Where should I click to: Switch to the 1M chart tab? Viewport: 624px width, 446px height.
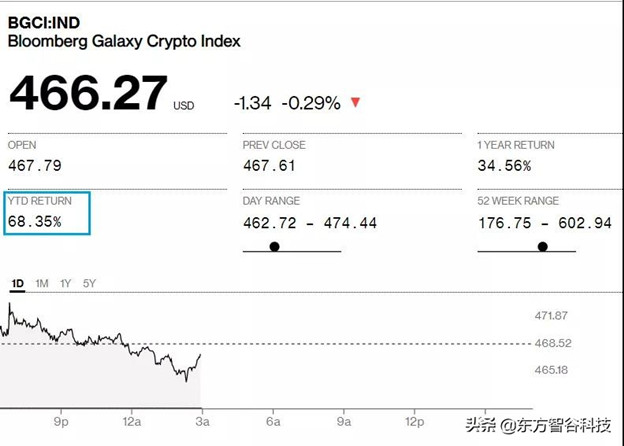pos(42,284)
